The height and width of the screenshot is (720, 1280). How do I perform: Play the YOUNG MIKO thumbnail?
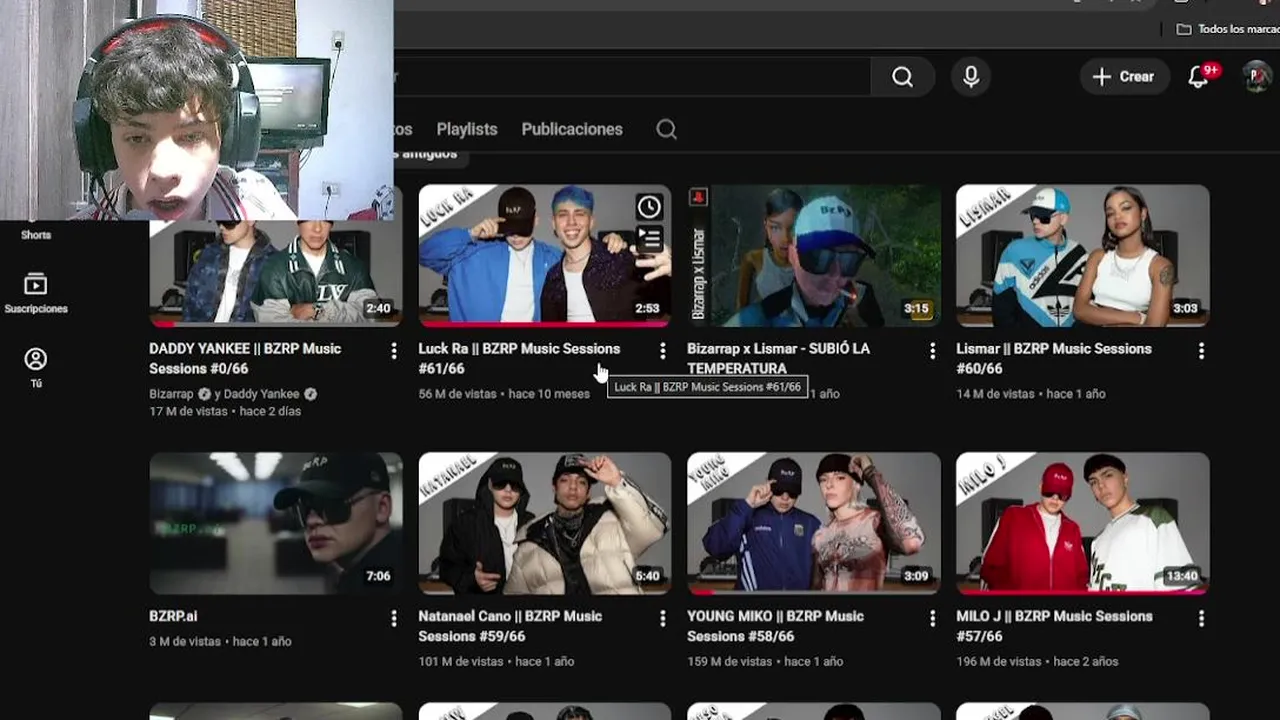pyautogui.click(x=814, y=523)
